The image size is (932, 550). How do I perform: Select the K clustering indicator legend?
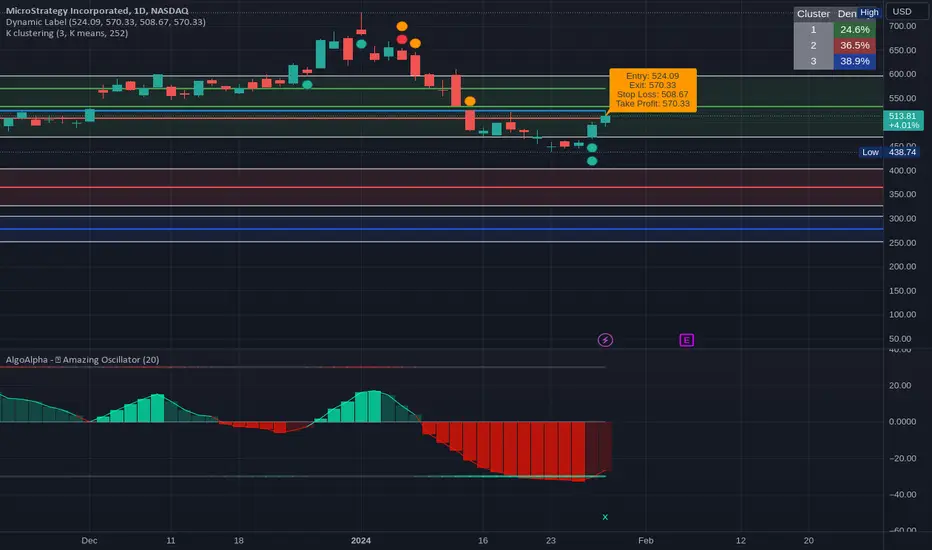(67, 33)
